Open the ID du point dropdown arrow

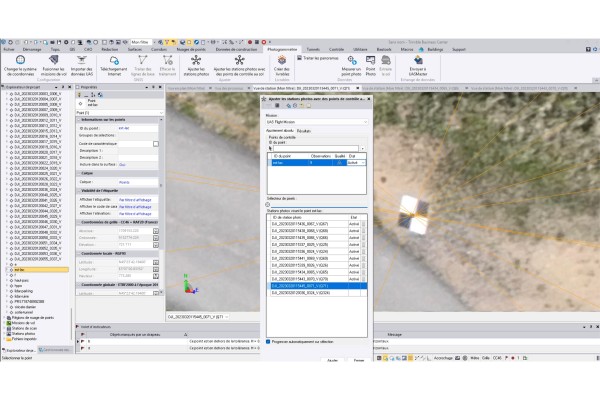362,149
